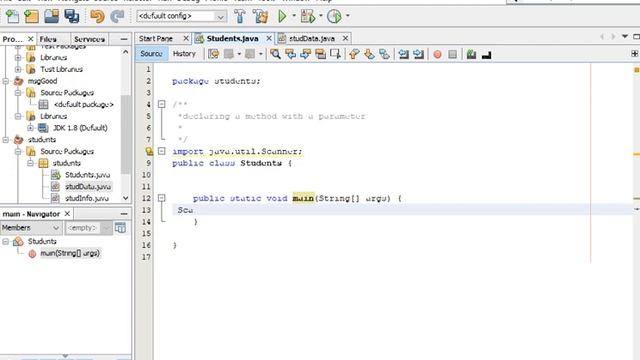Screen dimensions: 640x360
Task: Close the Start Page tab
Action: (186, 38)
